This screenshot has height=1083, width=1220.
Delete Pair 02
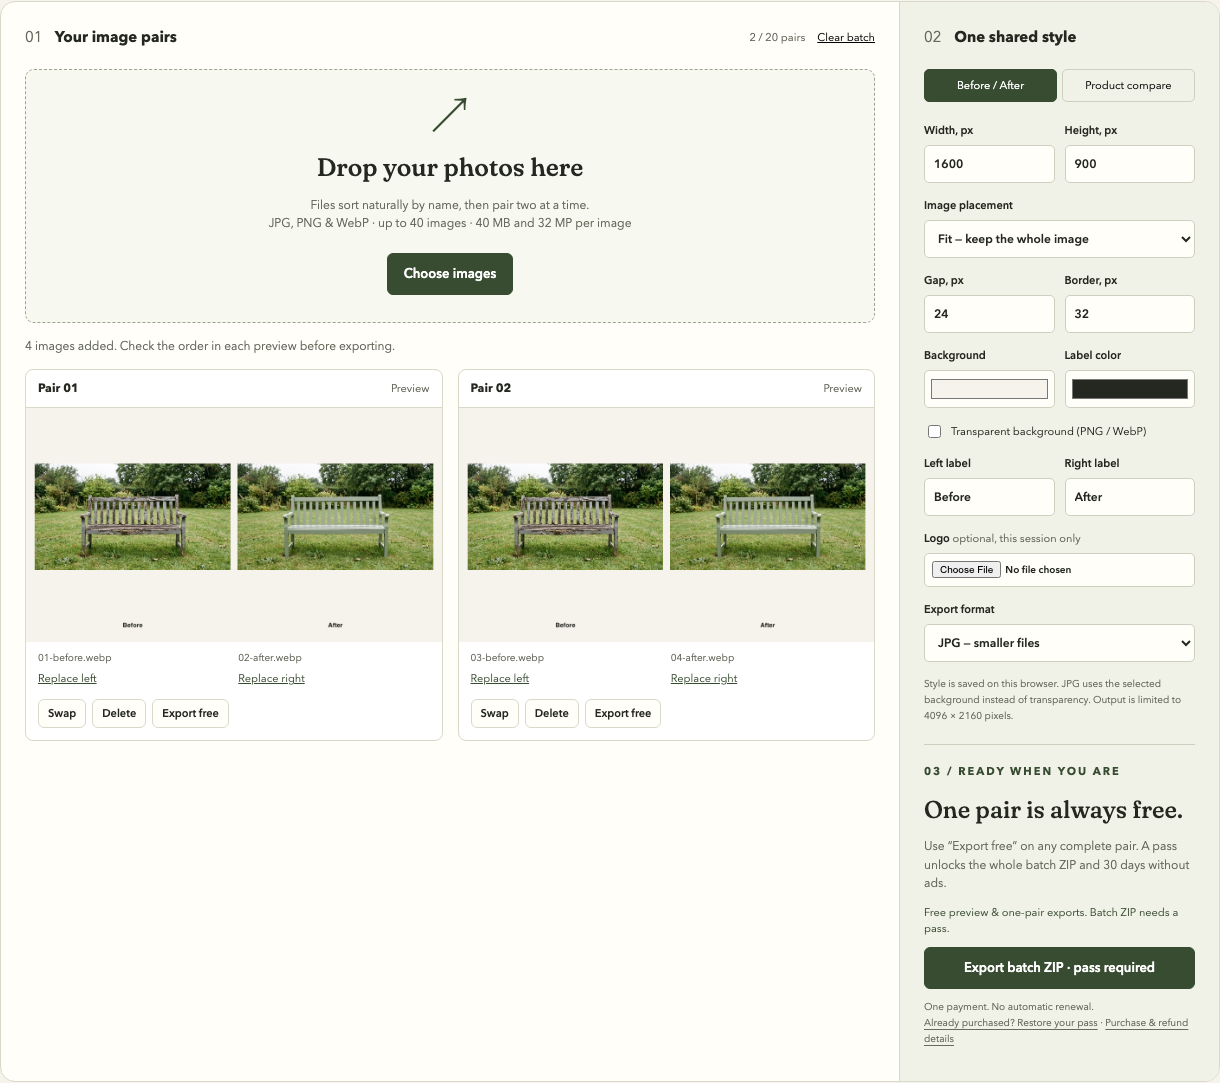point(551,713)
